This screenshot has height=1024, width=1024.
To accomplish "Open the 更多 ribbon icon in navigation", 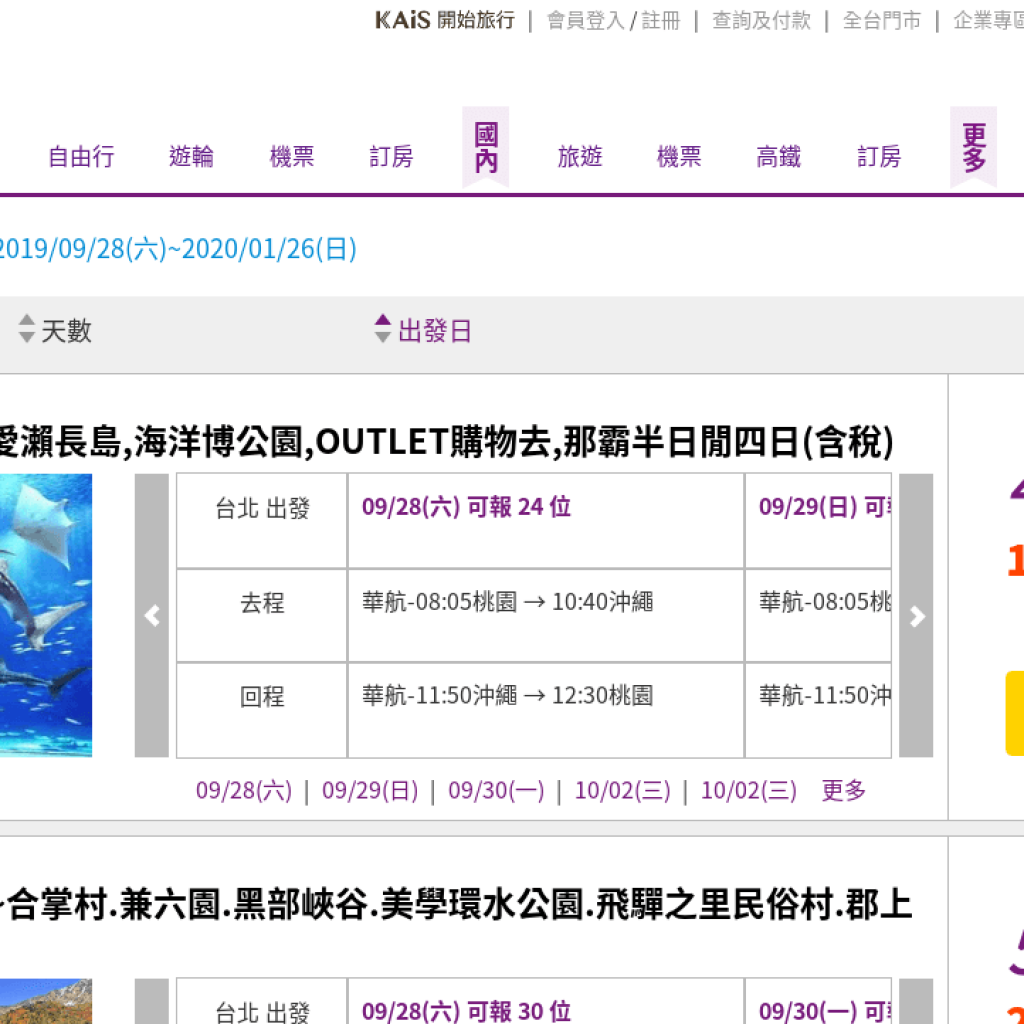I will pos(974,145).
